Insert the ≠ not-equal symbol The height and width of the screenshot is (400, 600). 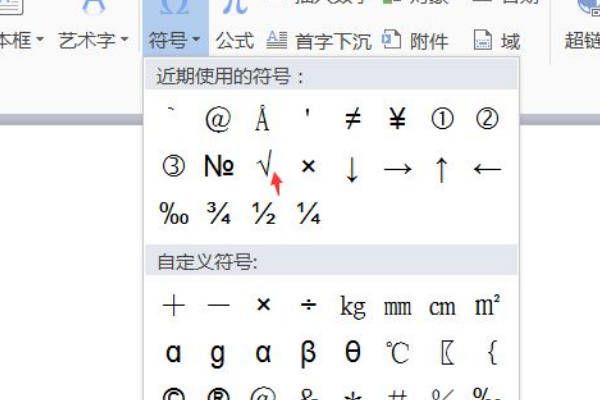tap(352, 118)
